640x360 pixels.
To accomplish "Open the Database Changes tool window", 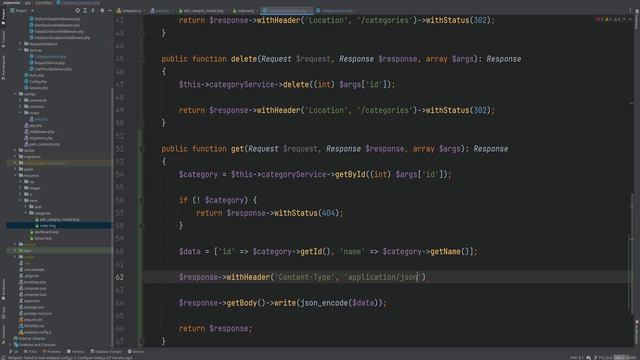I will (x=106, y=351).
